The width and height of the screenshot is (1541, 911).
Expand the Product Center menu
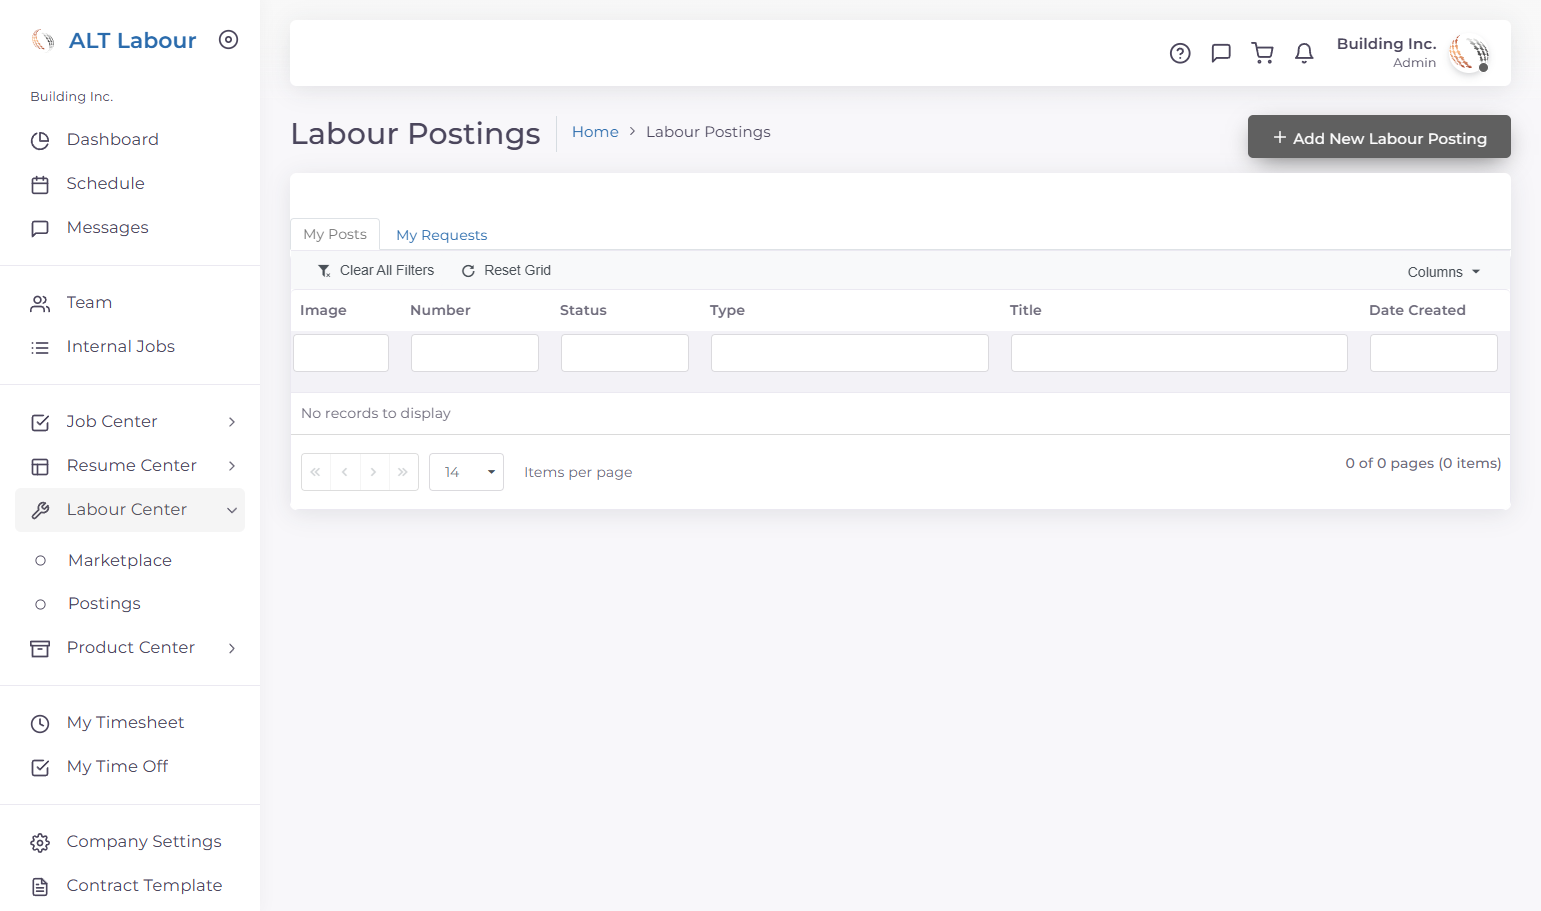pyautogui.click(x=130, y=648)
